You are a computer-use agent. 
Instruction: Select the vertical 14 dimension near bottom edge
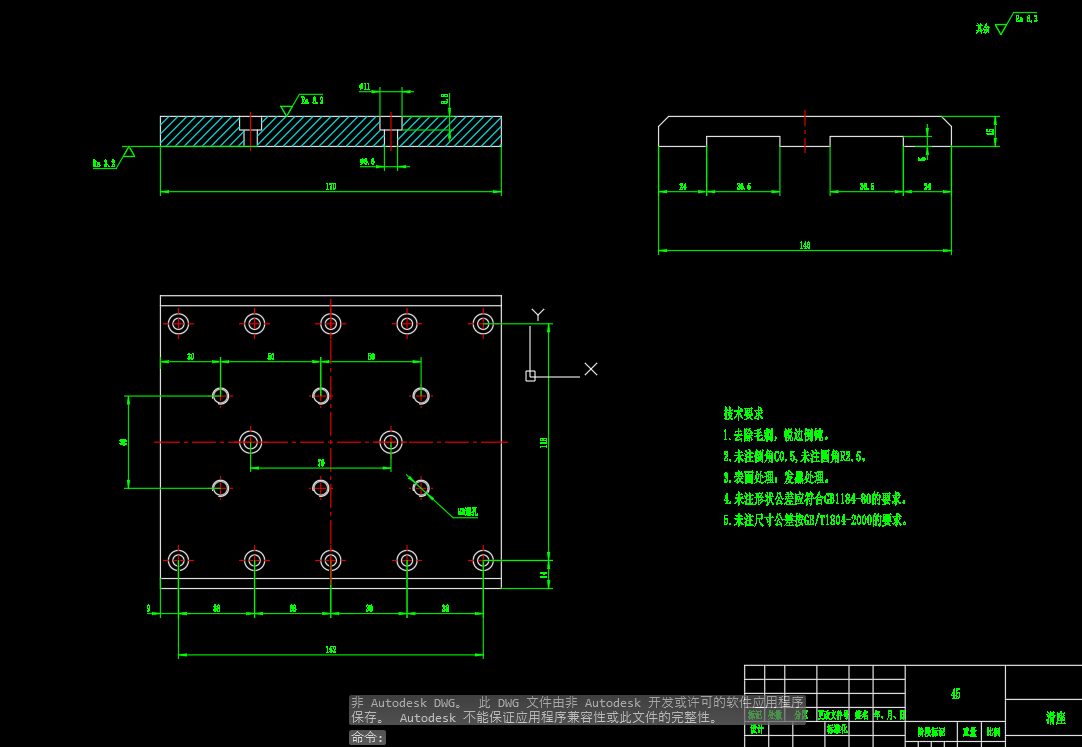click(x=544, y=575)
